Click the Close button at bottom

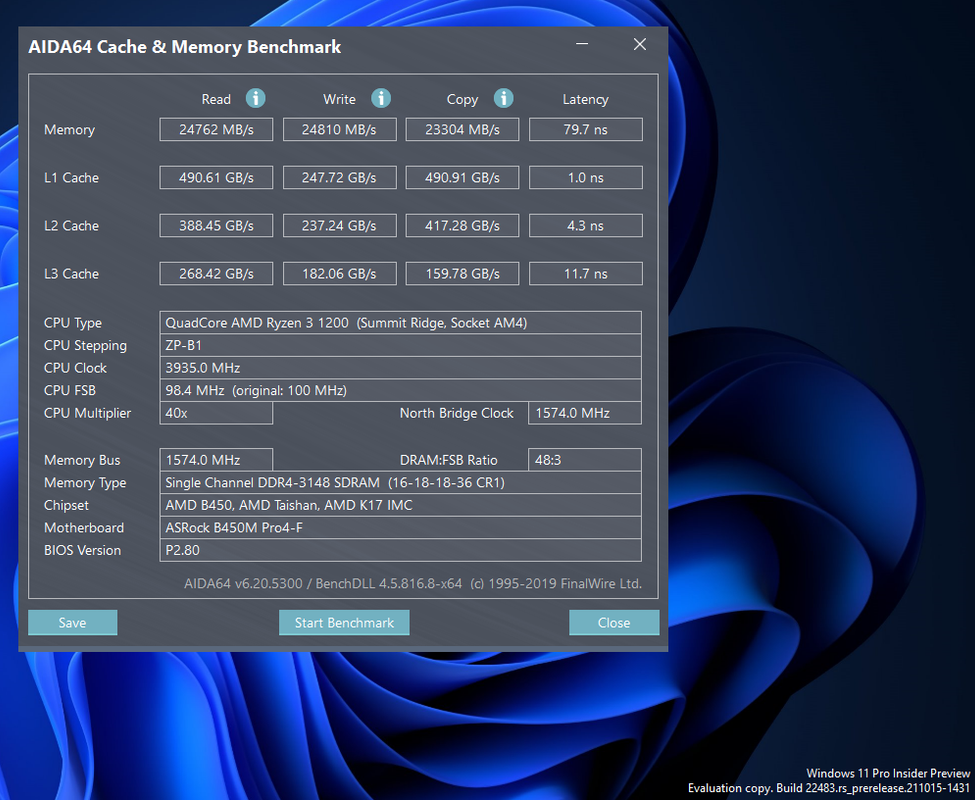coord(614,622)
